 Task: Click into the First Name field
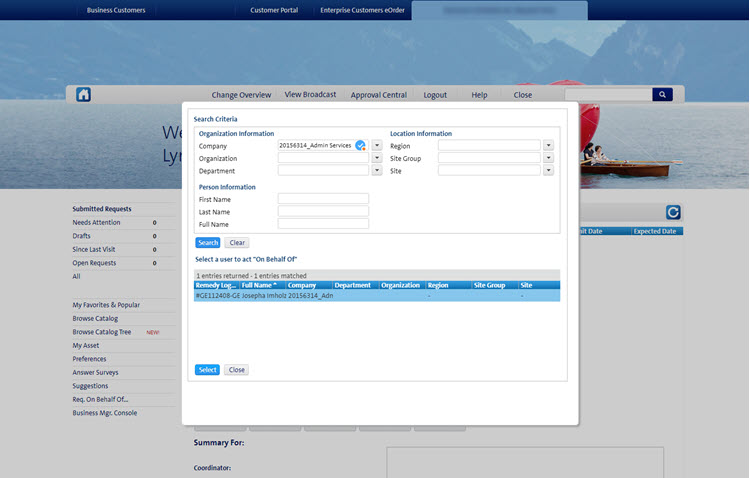click(x=323, y=199)
